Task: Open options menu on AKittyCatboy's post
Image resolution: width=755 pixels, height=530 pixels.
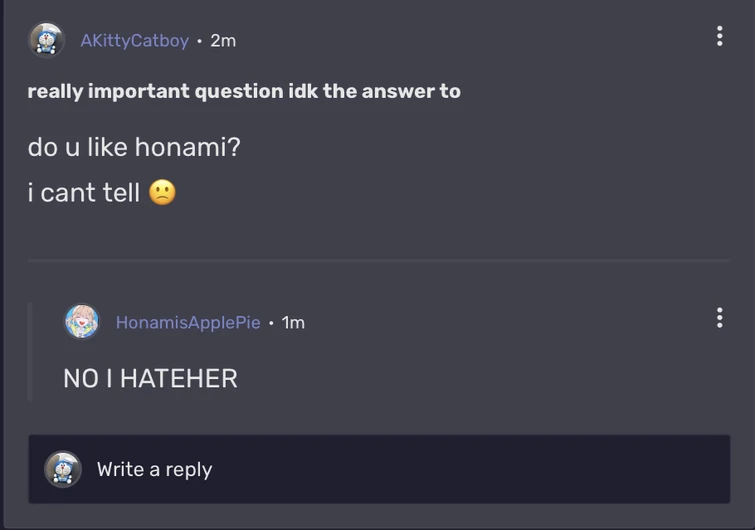Action: coord(719,36)
